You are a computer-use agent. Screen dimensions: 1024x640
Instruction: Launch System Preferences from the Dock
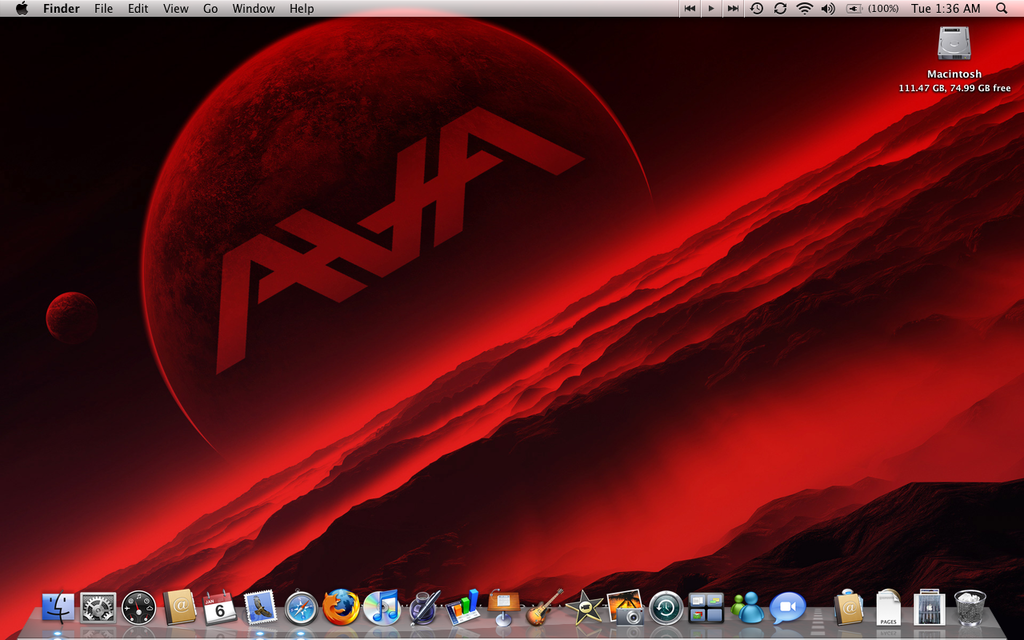(98, 608)
